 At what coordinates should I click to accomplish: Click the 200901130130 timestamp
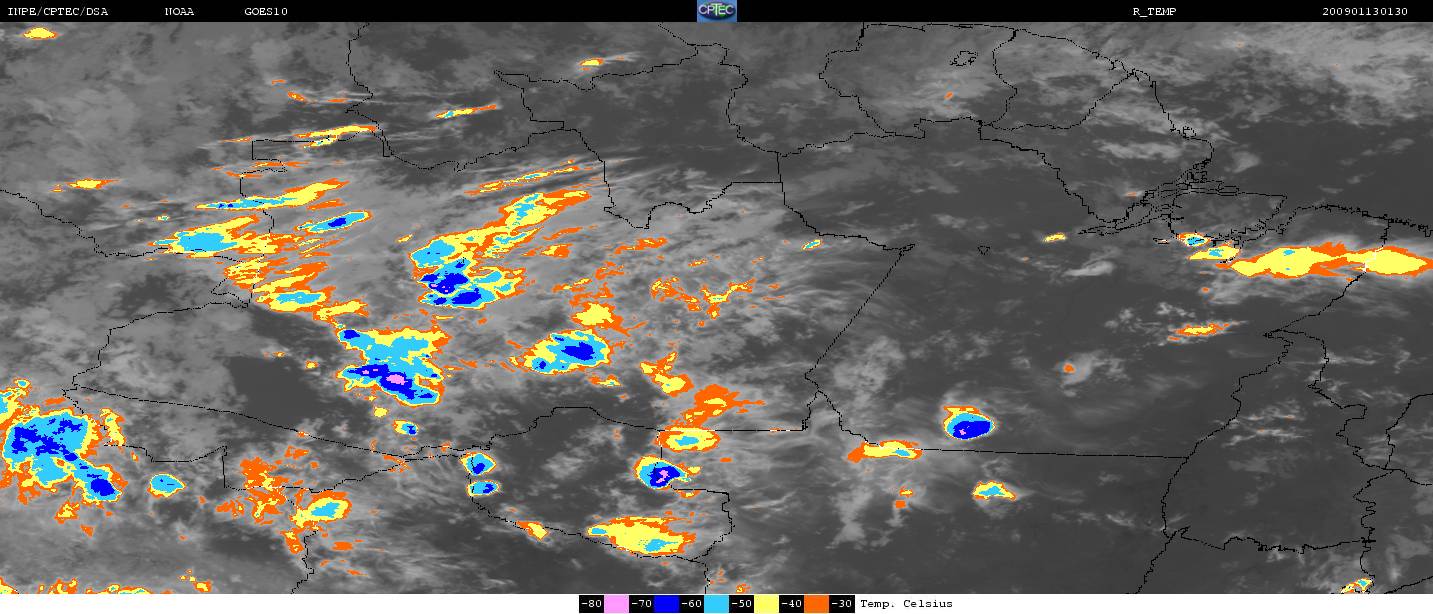(1365, 12)
